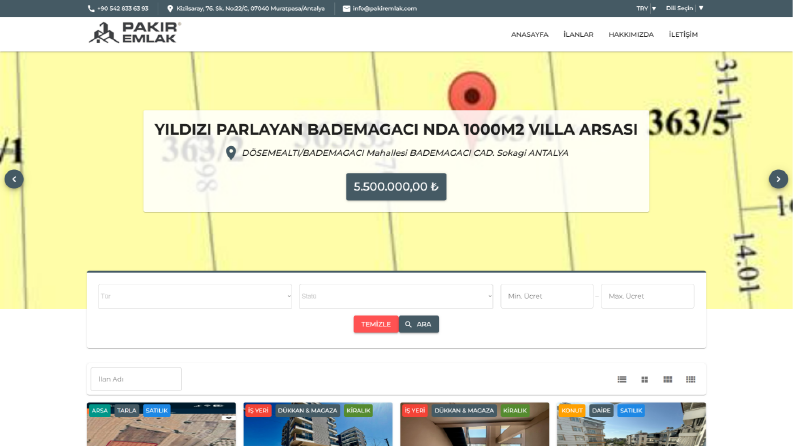Viewport: 793px width, 446px height.
Task: Open the Pakir Emlak logo home link
Action: click(x=135, y=33)
